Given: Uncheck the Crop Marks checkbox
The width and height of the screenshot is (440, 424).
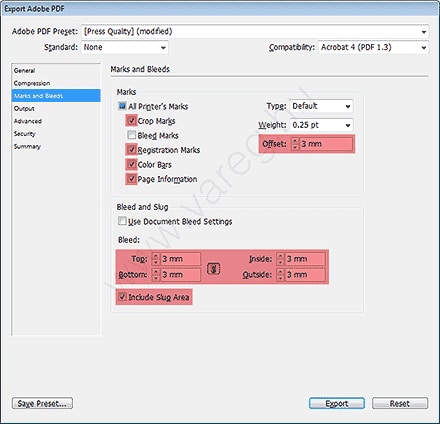Looking at the screenshot, I should [x=132, y=120].
